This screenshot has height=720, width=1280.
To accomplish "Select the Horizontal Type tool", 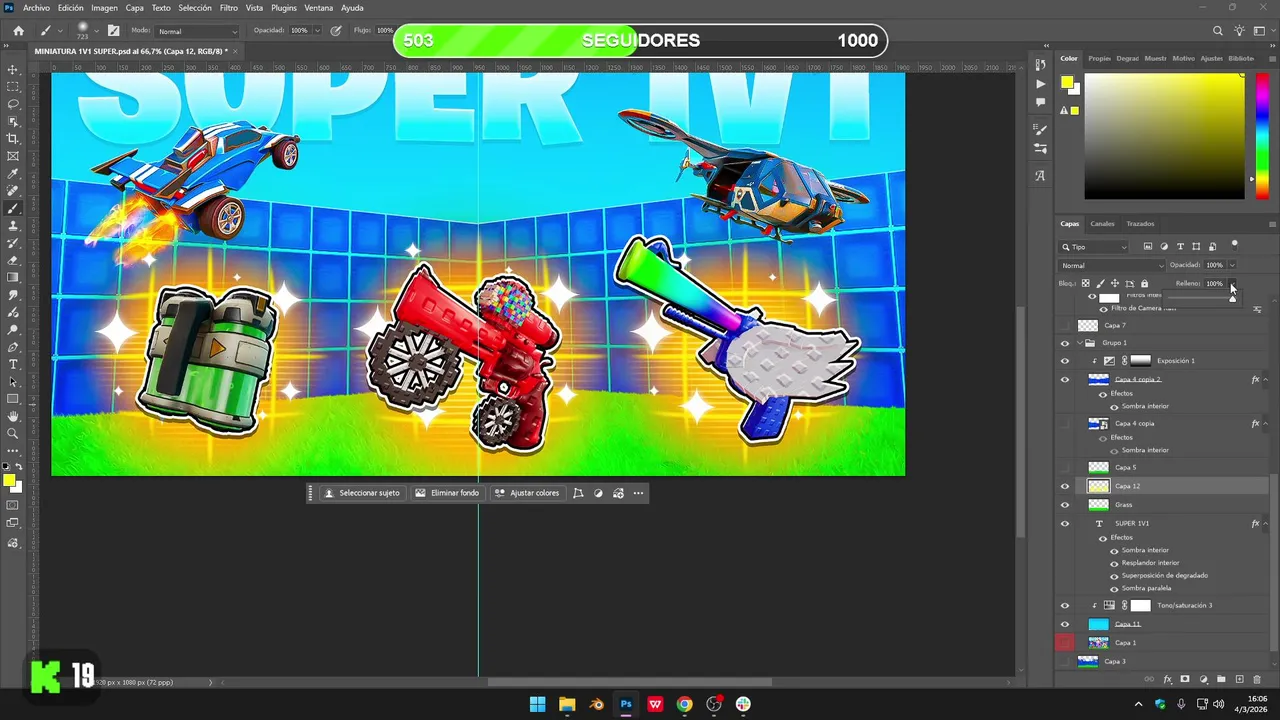I will pyautogui.click(x=13, y=364).
